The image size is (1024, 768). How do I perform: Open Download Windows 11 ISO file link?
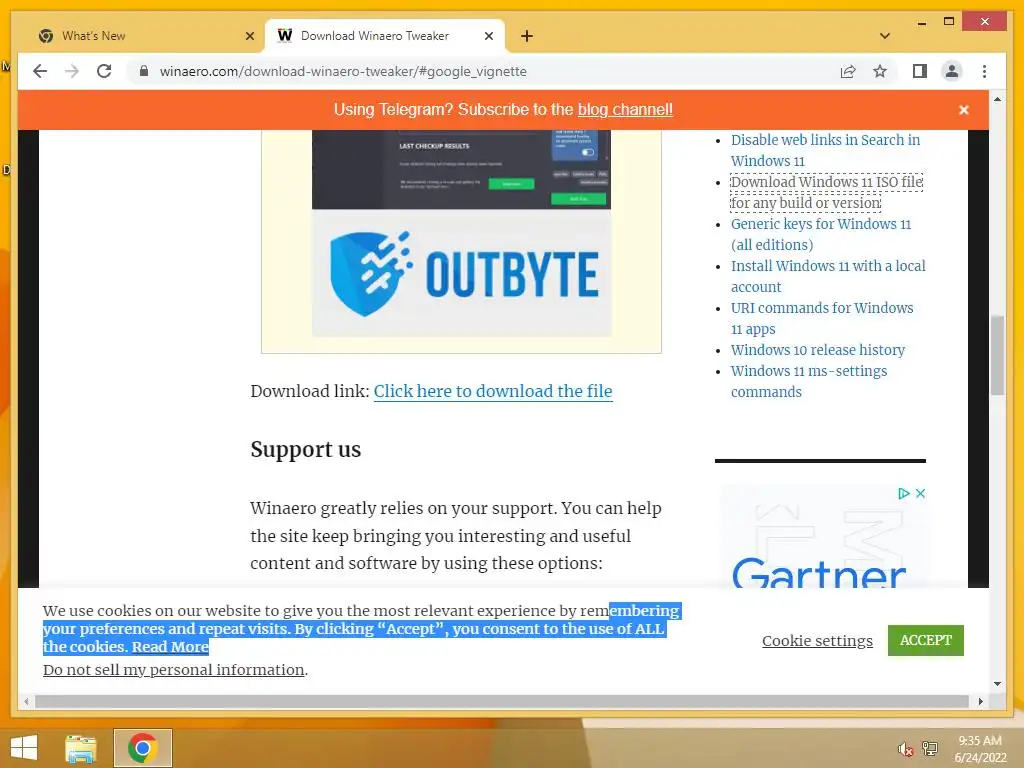(x=827, y=192)
